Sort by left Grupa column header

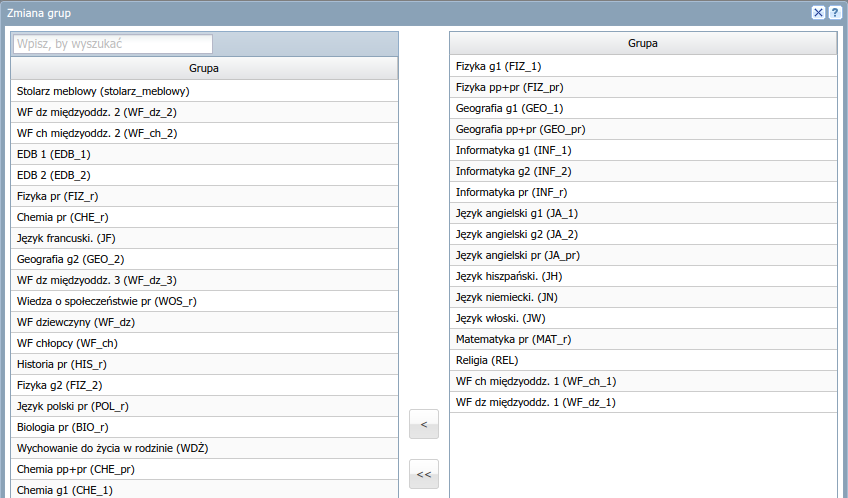click(204, 68)
